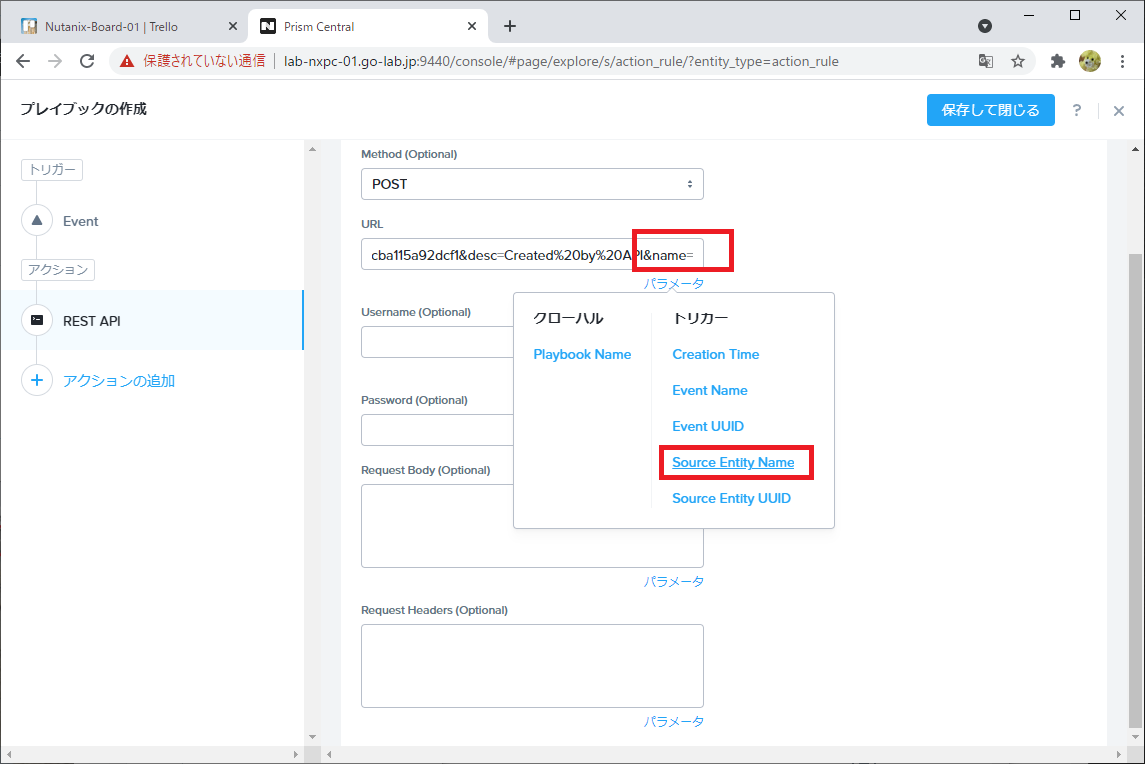Click into the Password input field
Screen dimensions: 1145x764
[437, 430]
